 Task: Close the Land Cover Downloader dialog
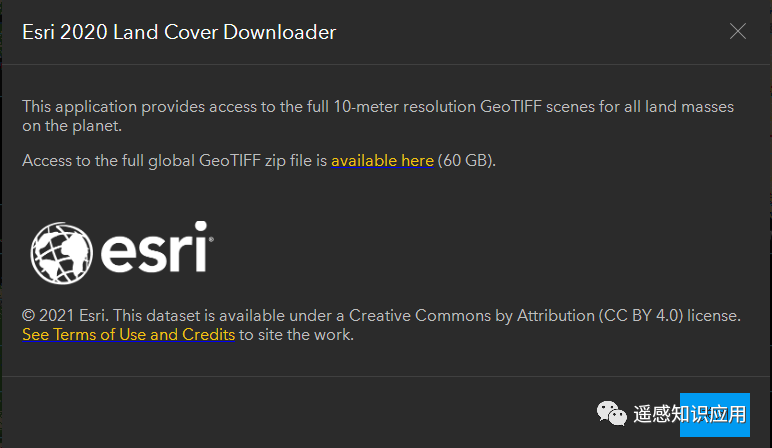[738, 31]
